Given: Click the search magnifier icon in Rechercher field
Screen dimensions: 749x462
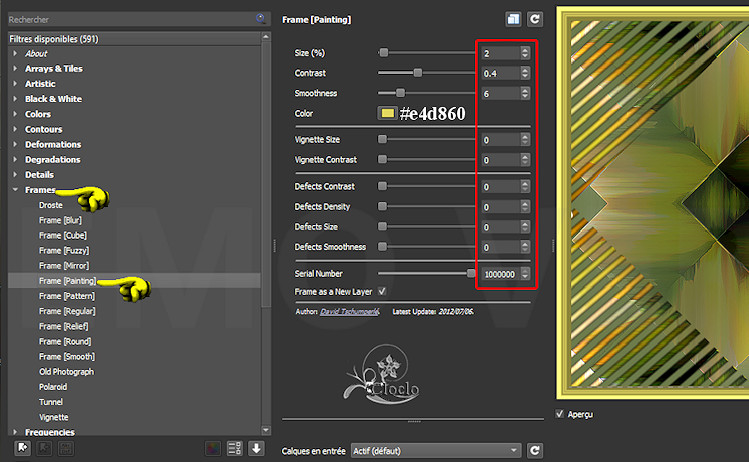Looking at the screenshot, I should (x=261, y=18).
